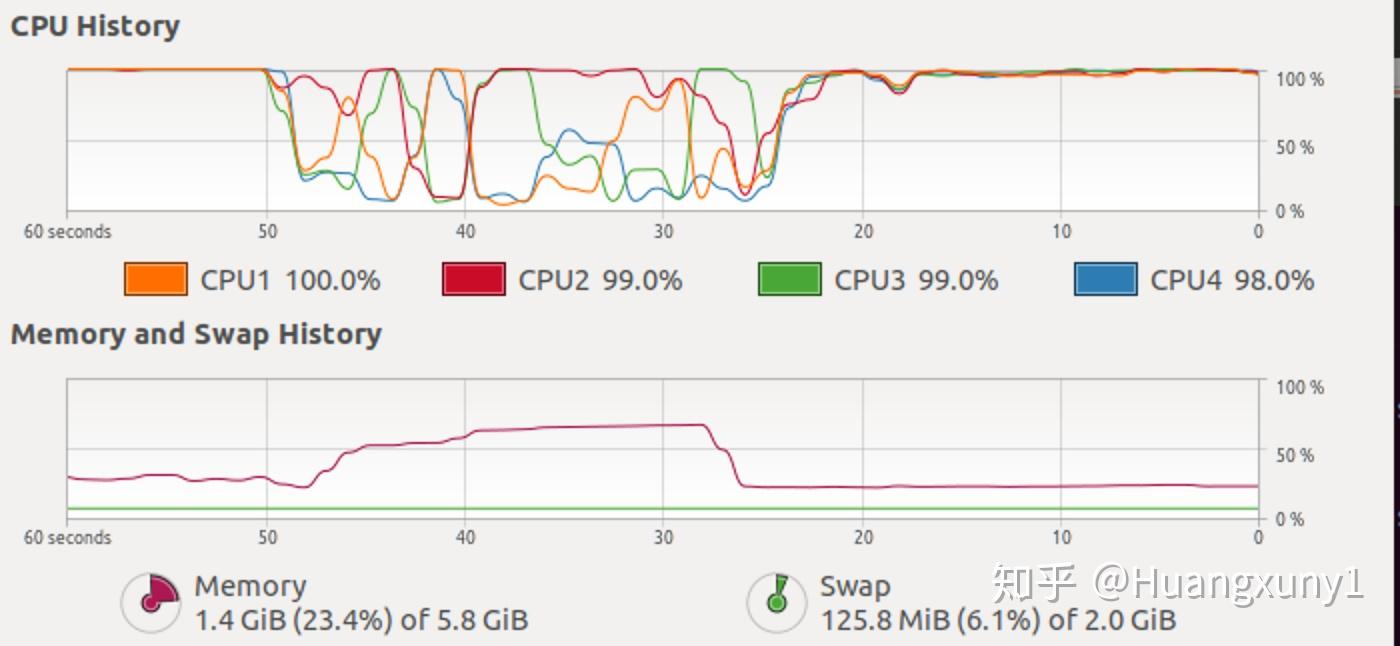1400x646 pixels.
Task: Click the Swap 125.8 MiB usage text
Action: [998, 621]
